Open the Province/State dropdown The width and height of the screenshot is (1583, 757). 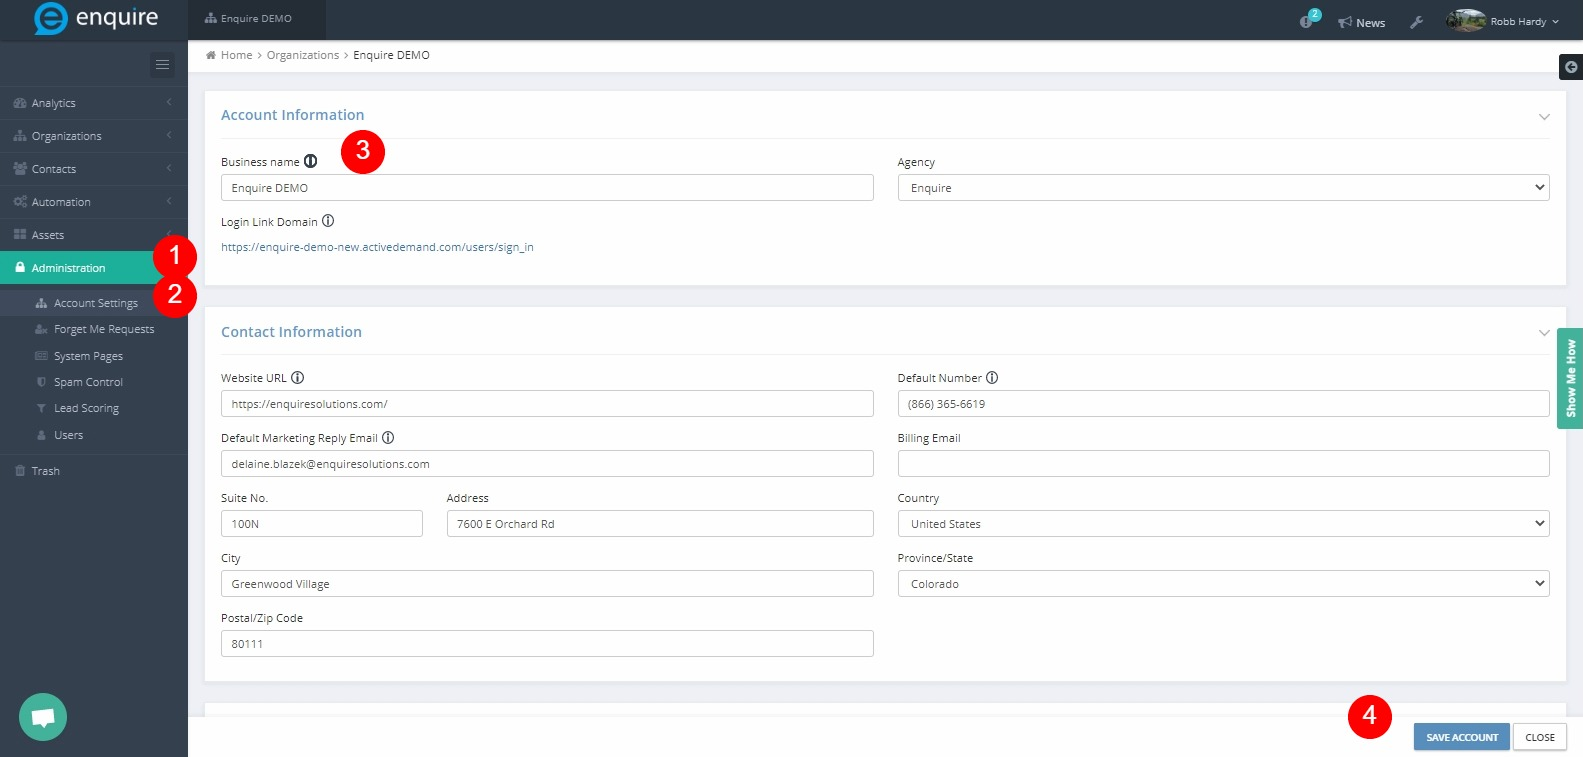point(1223,584)
